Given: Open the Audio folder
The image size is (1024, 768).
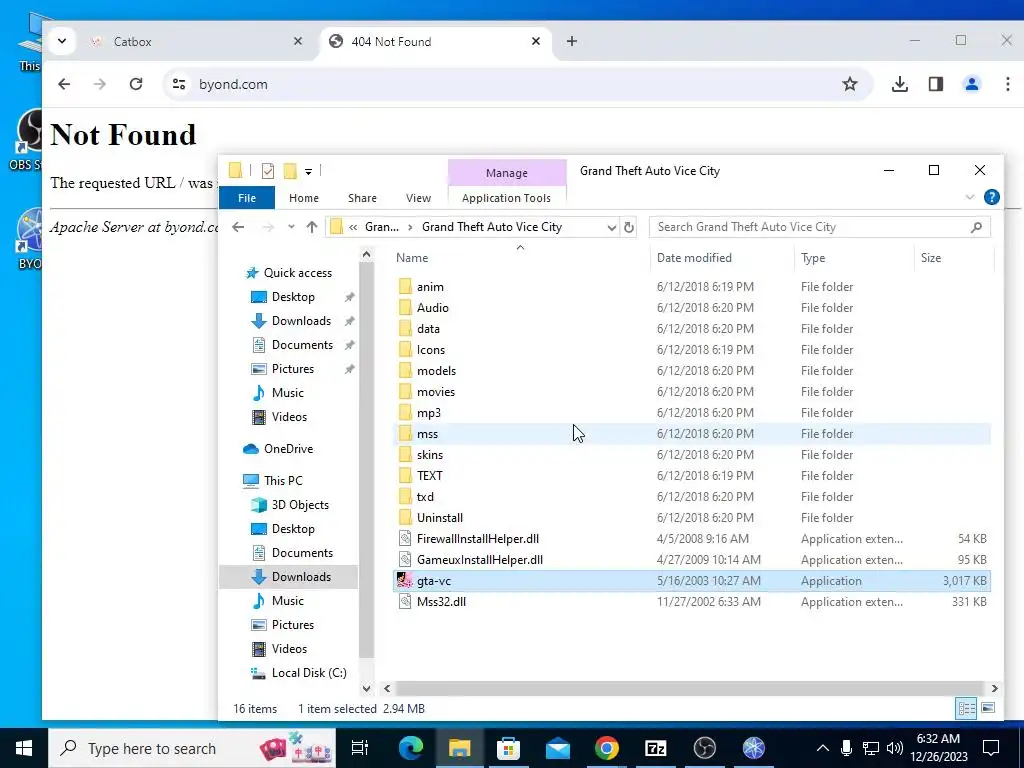Looking at the screenshot, I should point(432,308).
